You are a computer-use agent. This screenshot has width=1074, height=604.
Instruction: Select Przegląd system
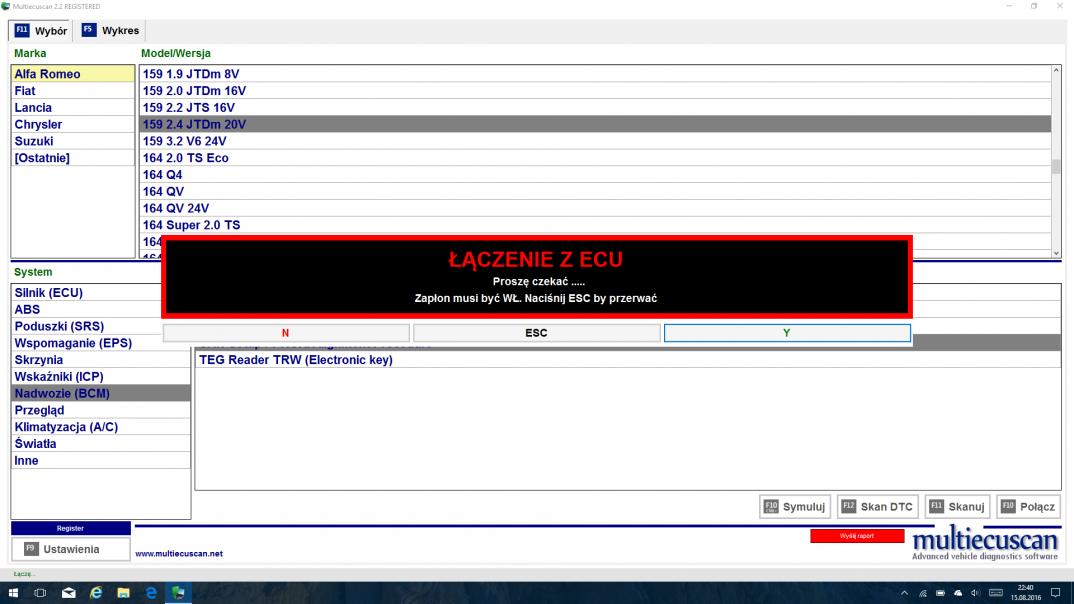point(101,410)
